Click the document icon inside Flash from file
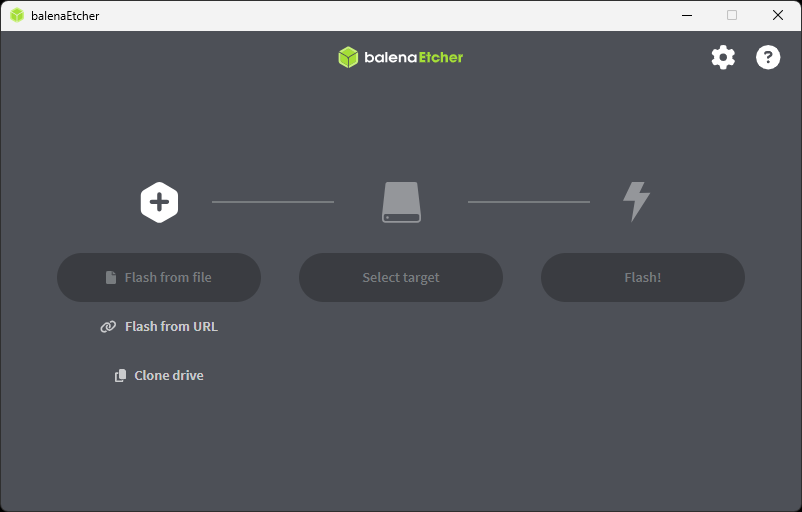Image resolution: width=802 pixels, height=512 pixels. pyautogui.click(x=110, y=277)
